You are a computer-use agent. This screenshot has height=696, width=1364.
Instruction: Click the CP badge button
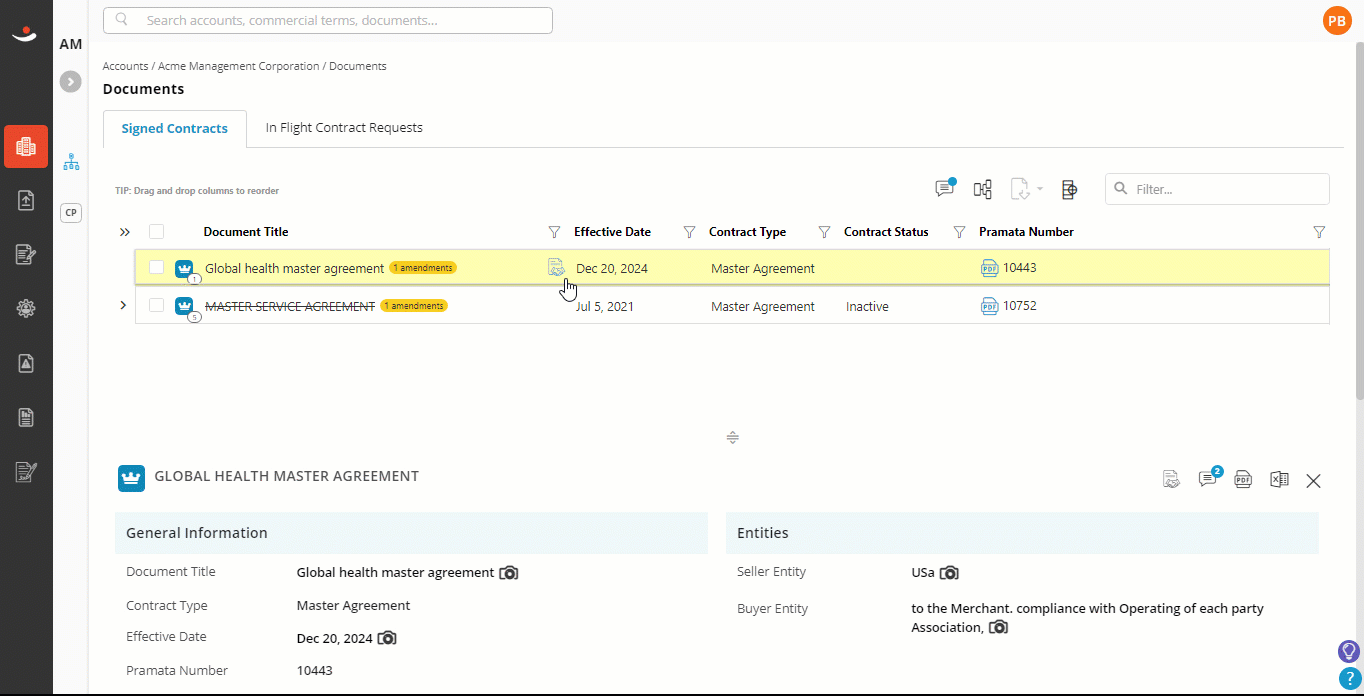(x=71, y=212)
